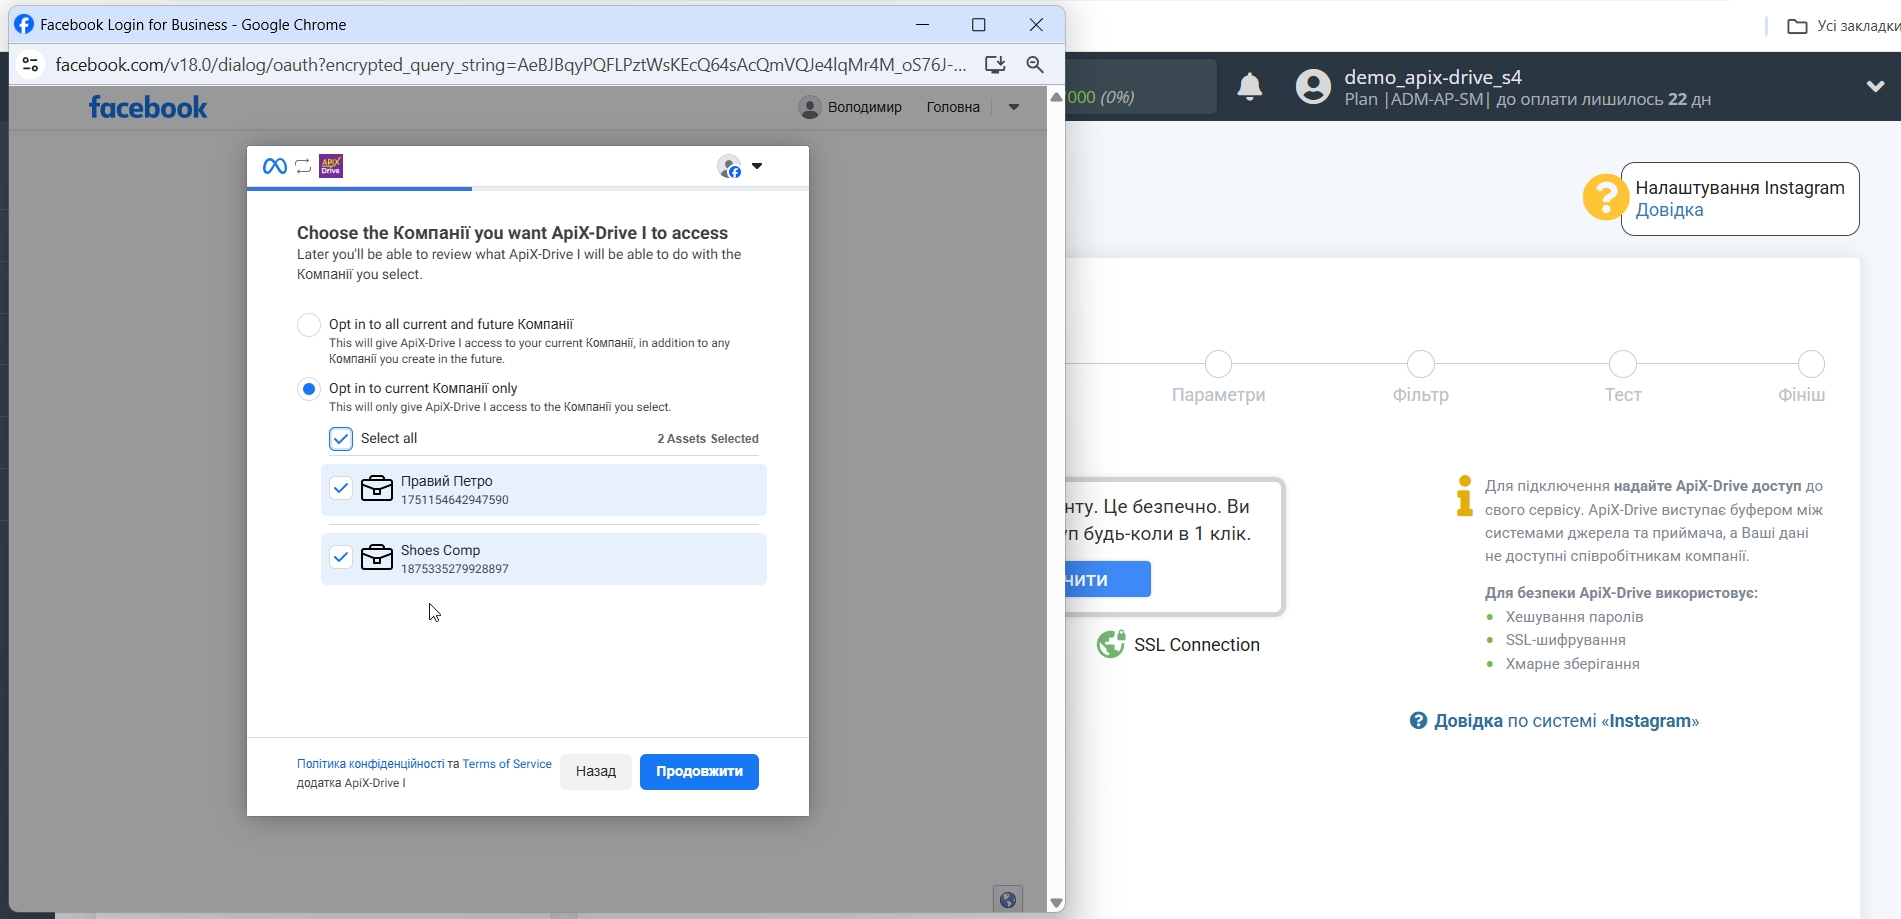This screenshot has width=1901, height=919.
Task: Expand the Facebook header account dropdown arrow
Action: 1014,107
